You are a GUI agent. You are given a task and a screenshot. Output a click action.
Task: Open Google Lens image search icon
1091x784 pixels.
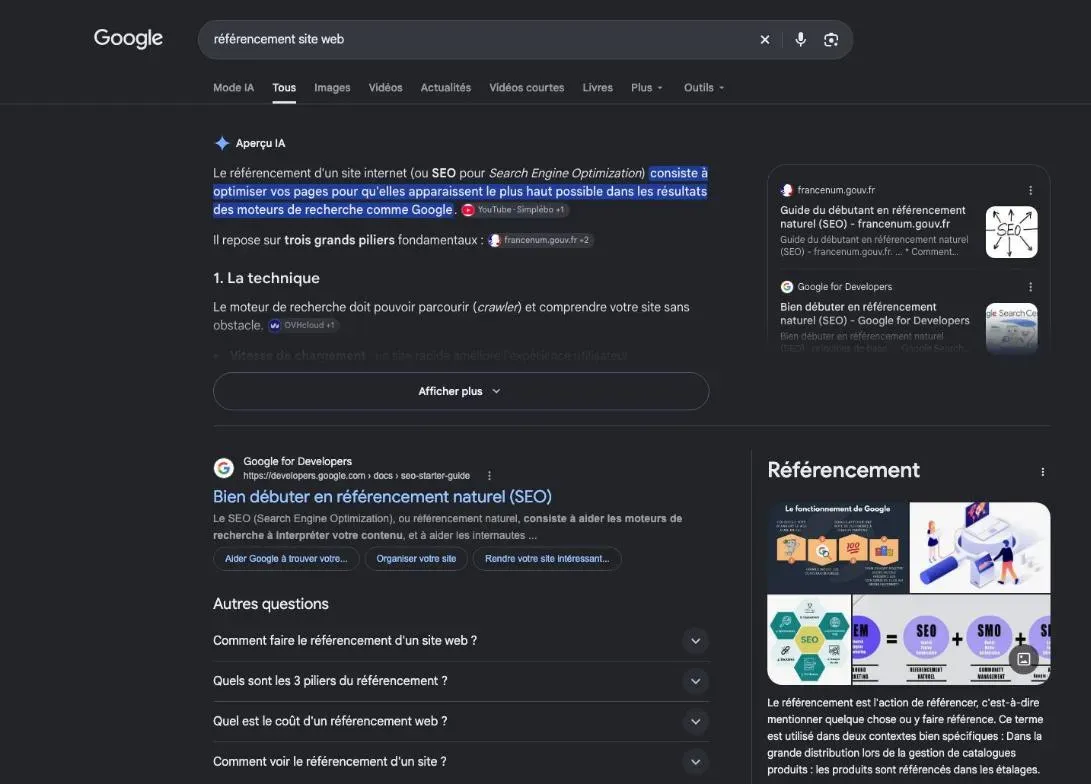coord(831,40)
